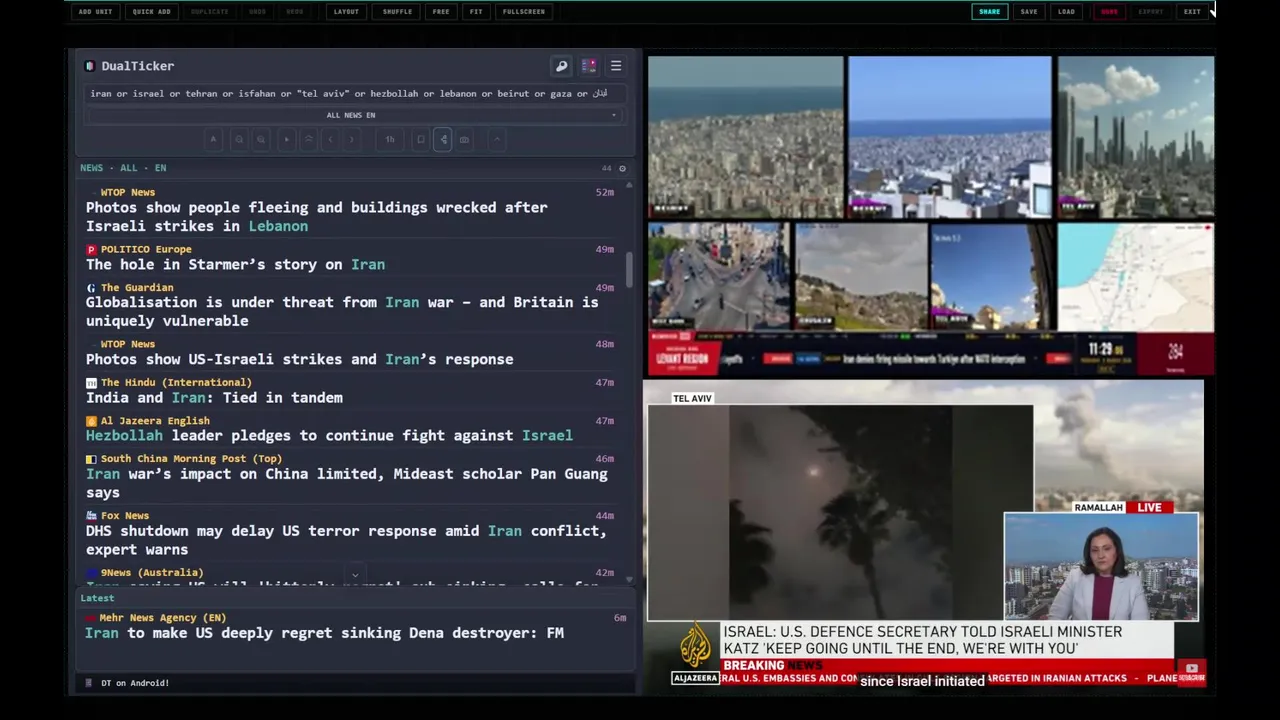The image size is (1280, 720).
Task: Collapse ticker toolbar with up chevron
Action: pyautogui.click(x=497, y=140)
